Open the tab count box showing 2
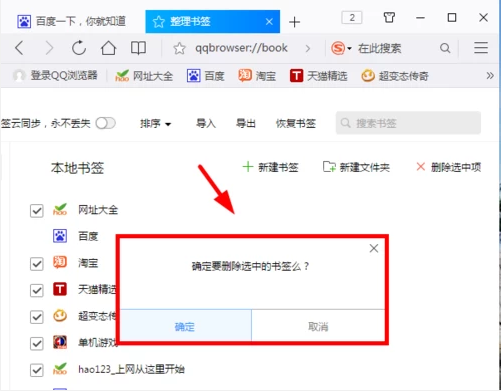The image size is (501, 391). point(352,17)
